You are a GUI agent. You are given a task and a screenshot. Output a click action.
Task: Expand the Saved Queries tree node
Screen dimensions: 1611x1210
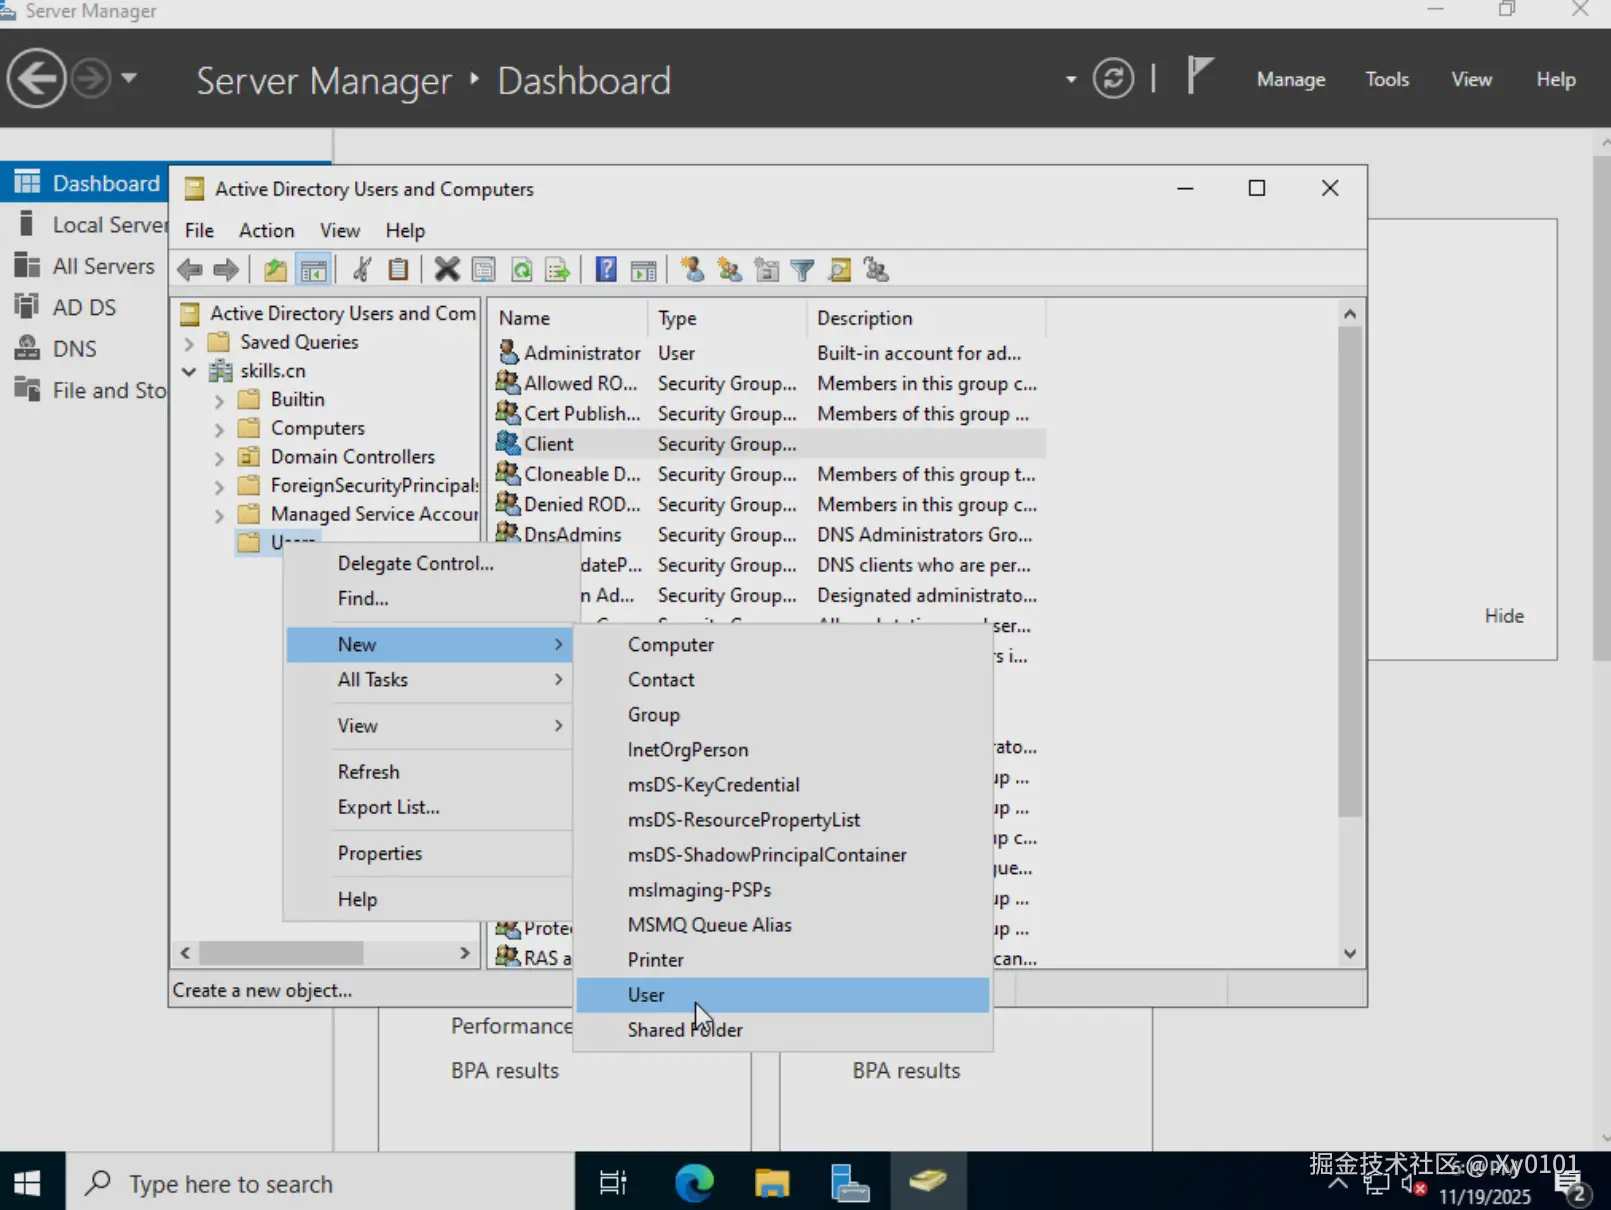click(x=189, y=343)
